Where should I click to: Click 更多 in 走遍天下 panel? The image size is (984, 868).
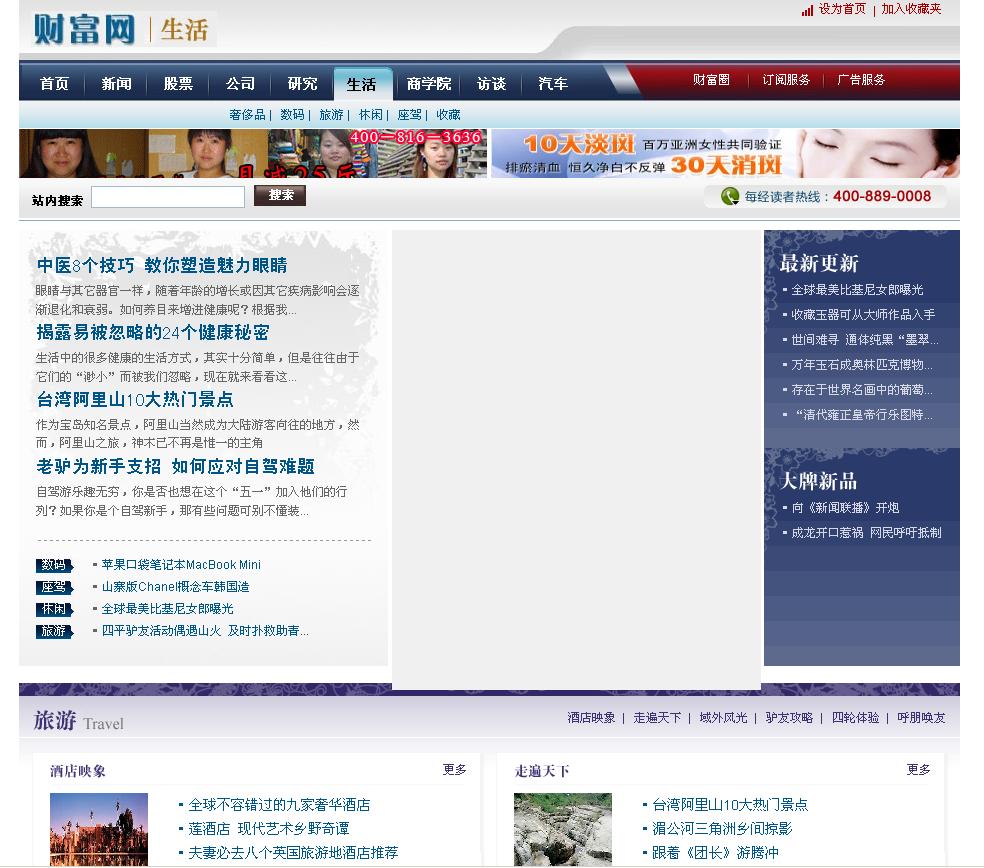tap(918, 769)
